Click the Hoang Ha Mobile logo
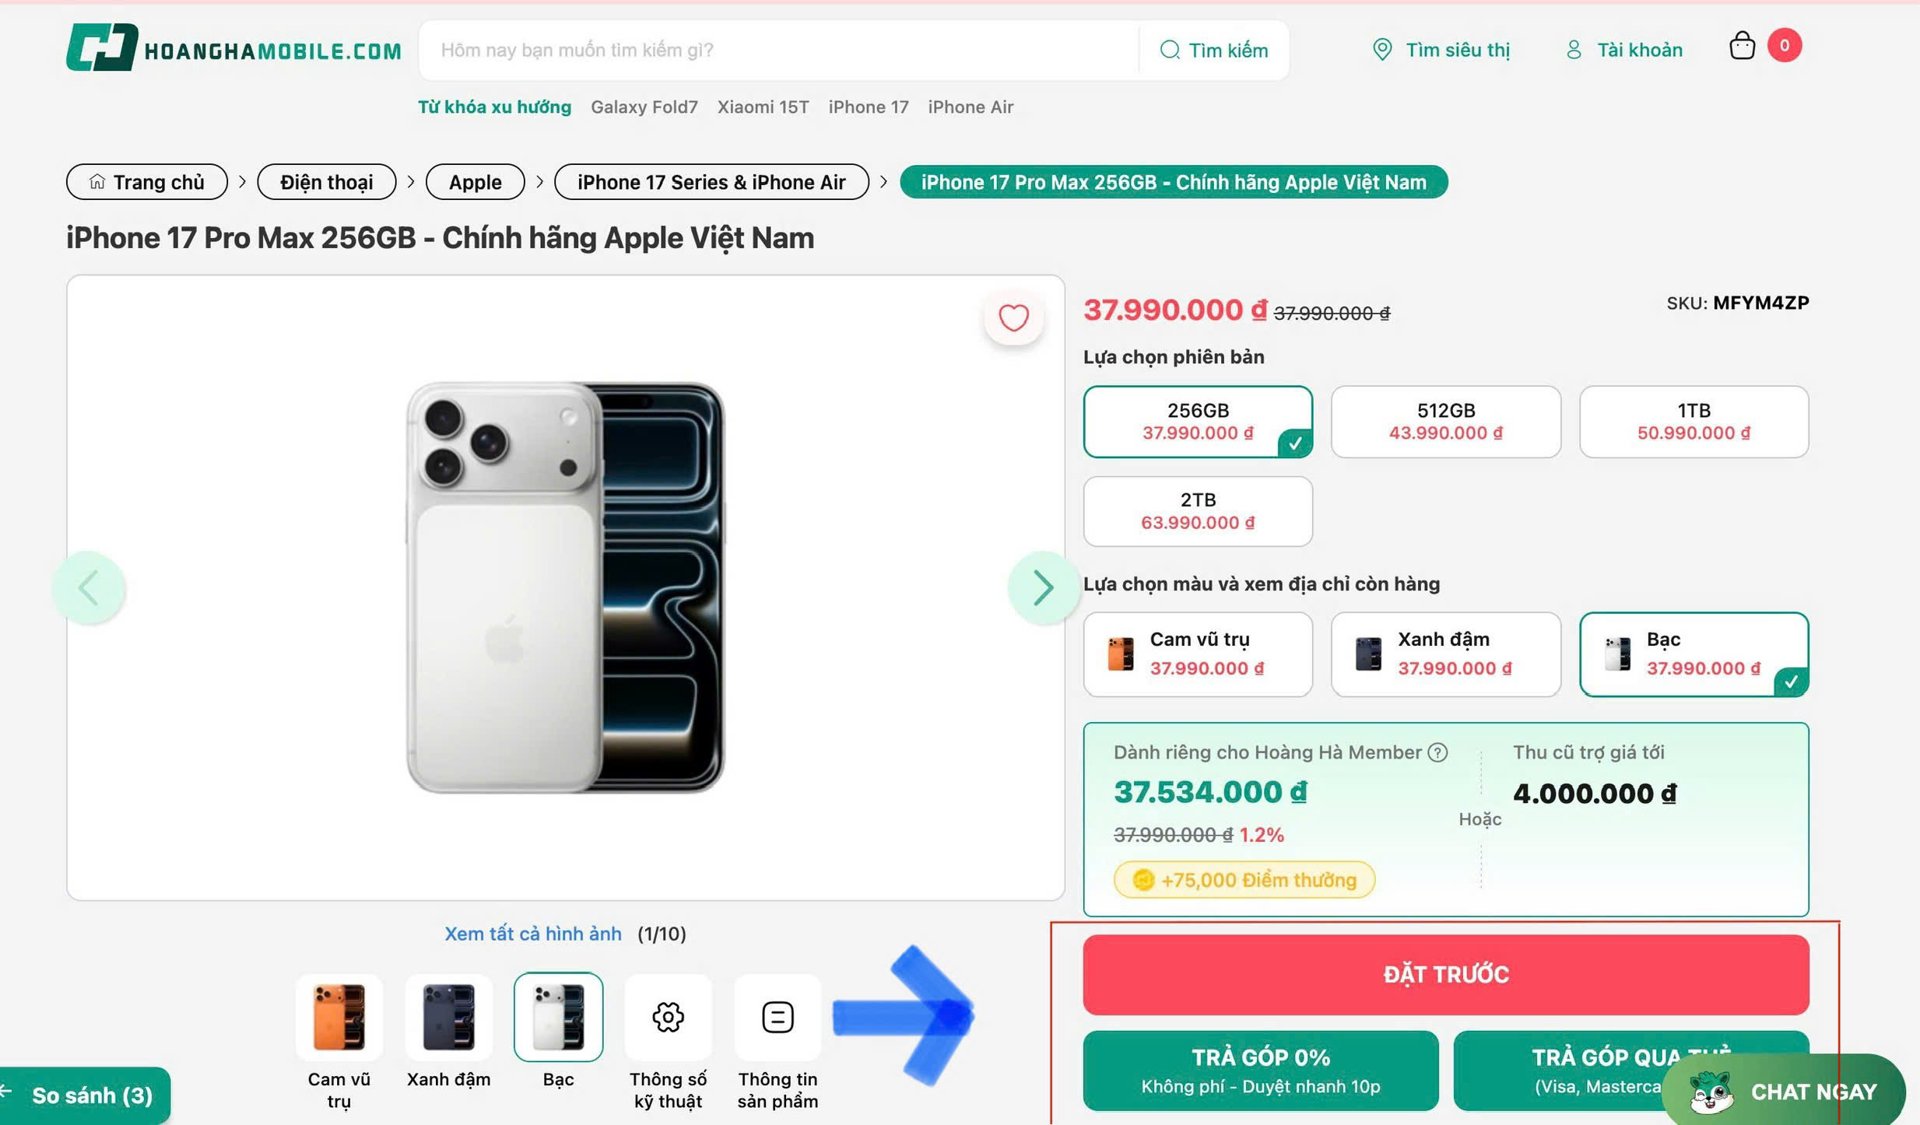The image size is (1920, 1125). (233, 48)
